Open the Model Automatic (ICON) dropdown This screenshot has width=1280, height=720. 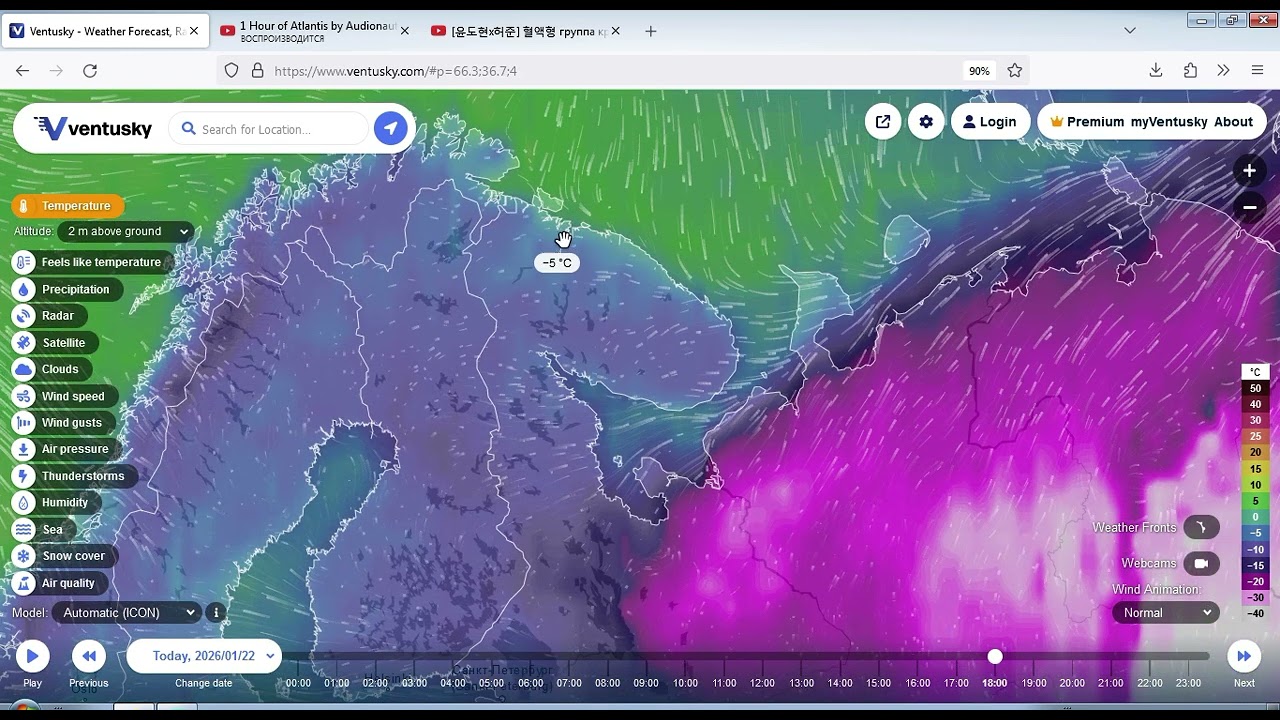(x=128, y=613)
